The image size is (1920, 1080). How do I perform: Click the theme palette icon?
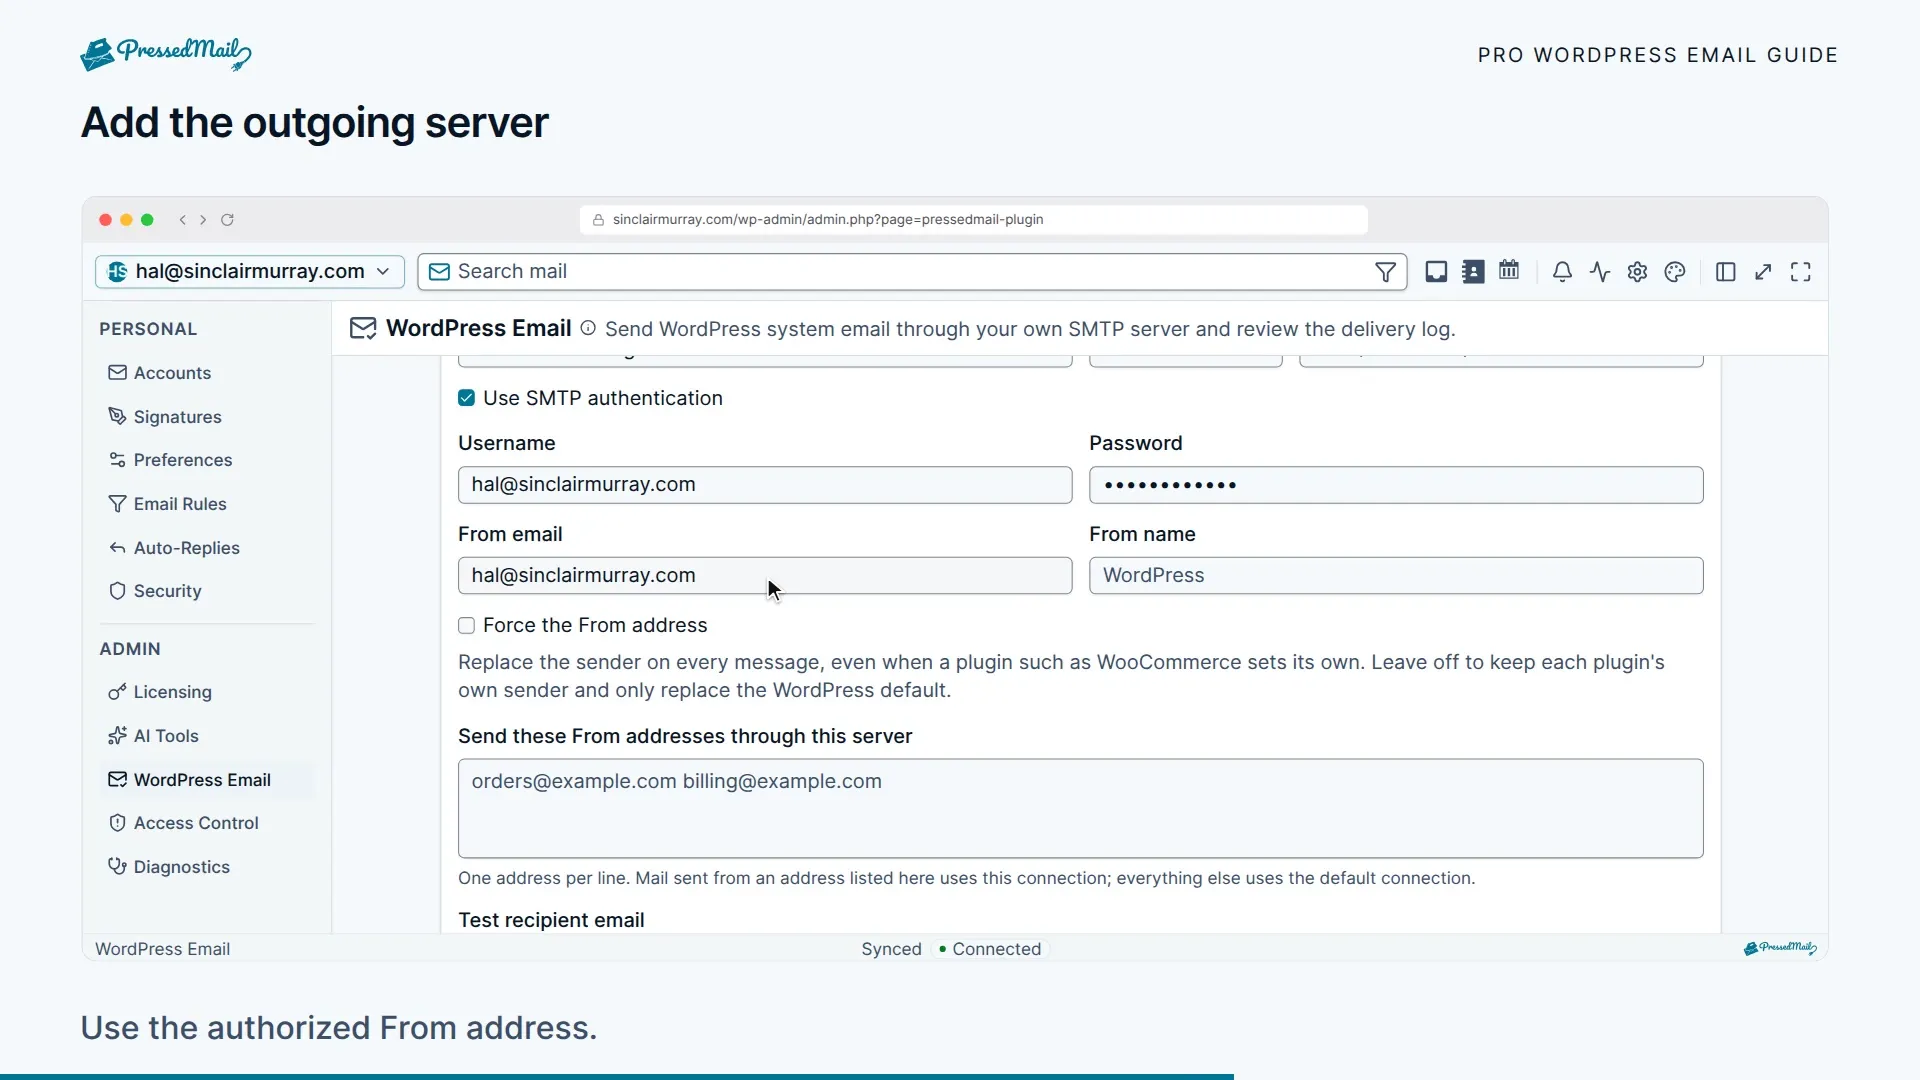click(1675, 272)
